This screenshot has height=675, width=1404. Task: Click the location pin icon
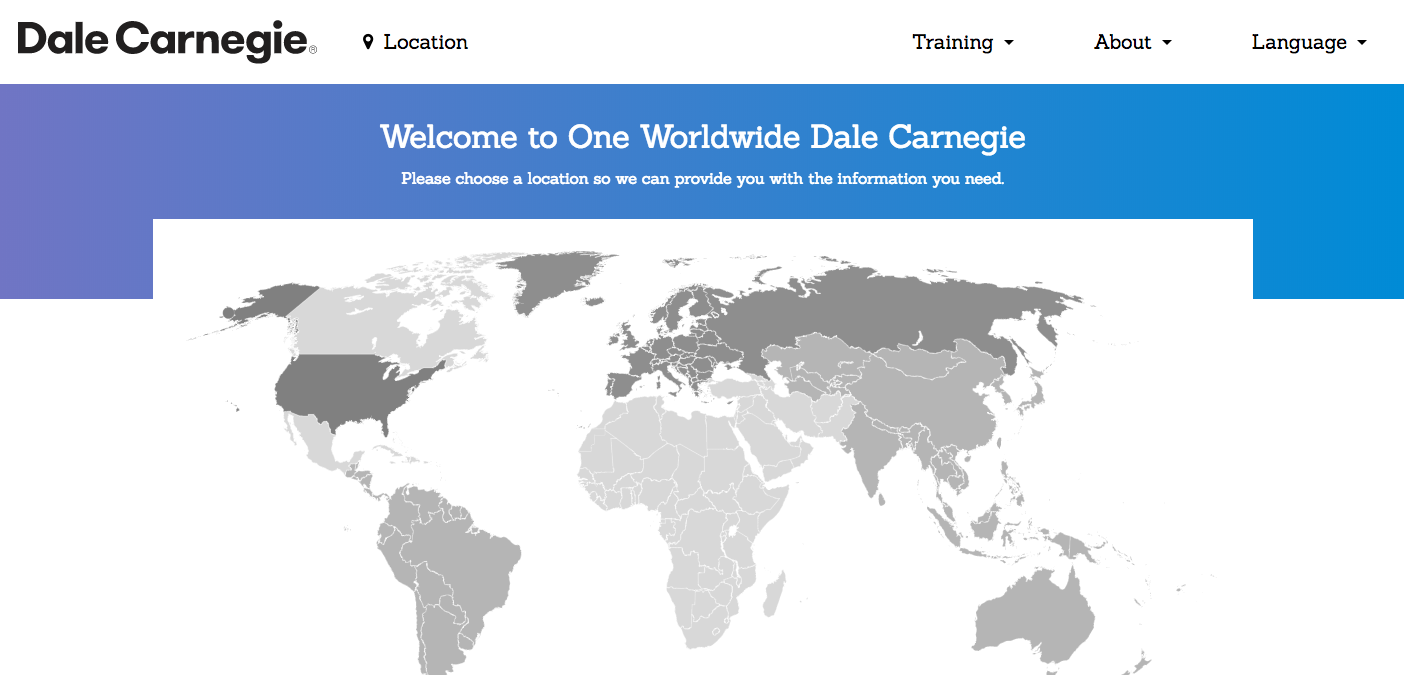point(368,42)
